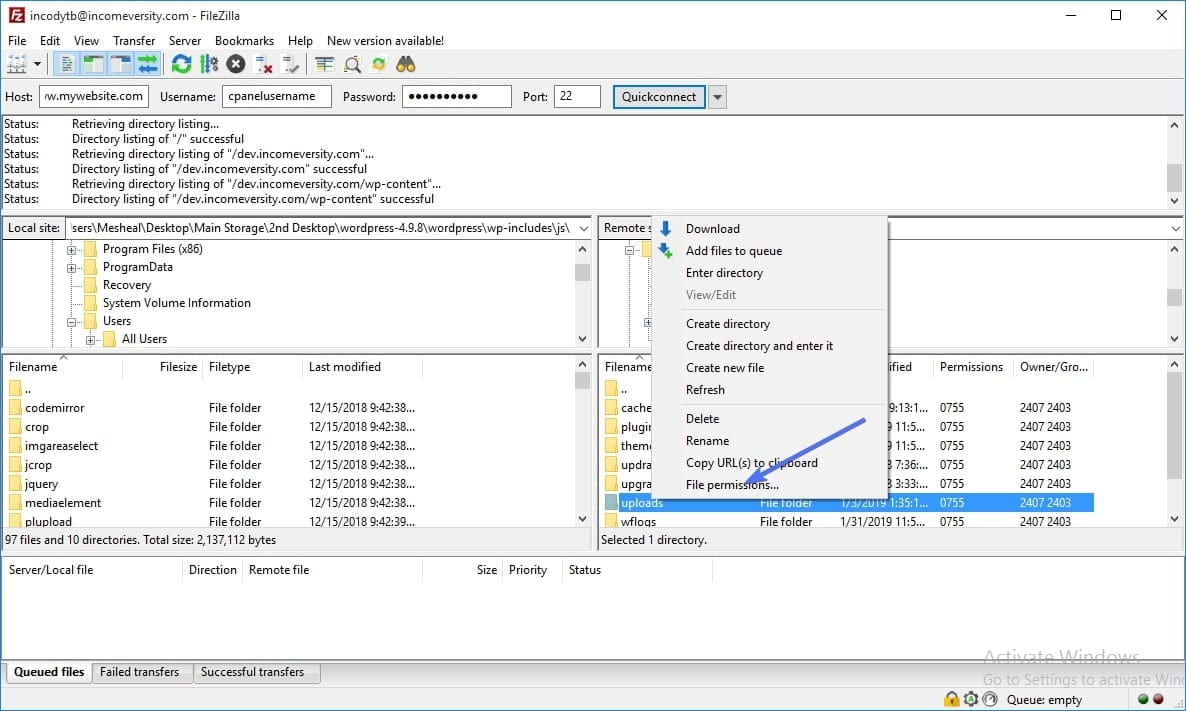1186x711 pixels.
Task: Click the Disconnect from server icon
Action: [x=263, y=64]
